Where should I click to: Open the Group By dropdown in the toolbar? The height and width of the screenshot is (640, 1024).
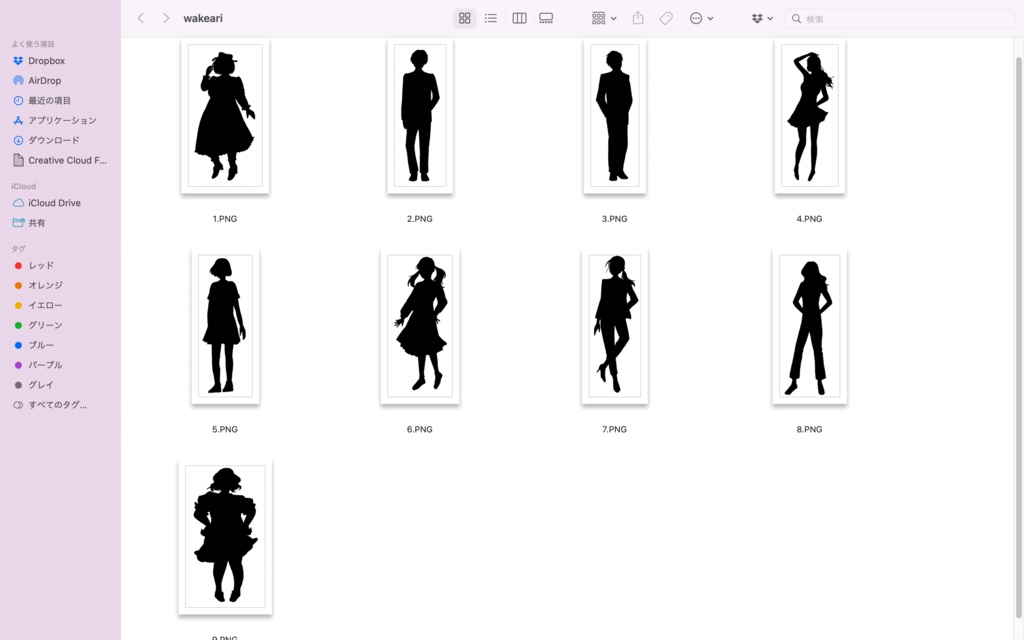(600, 17)
